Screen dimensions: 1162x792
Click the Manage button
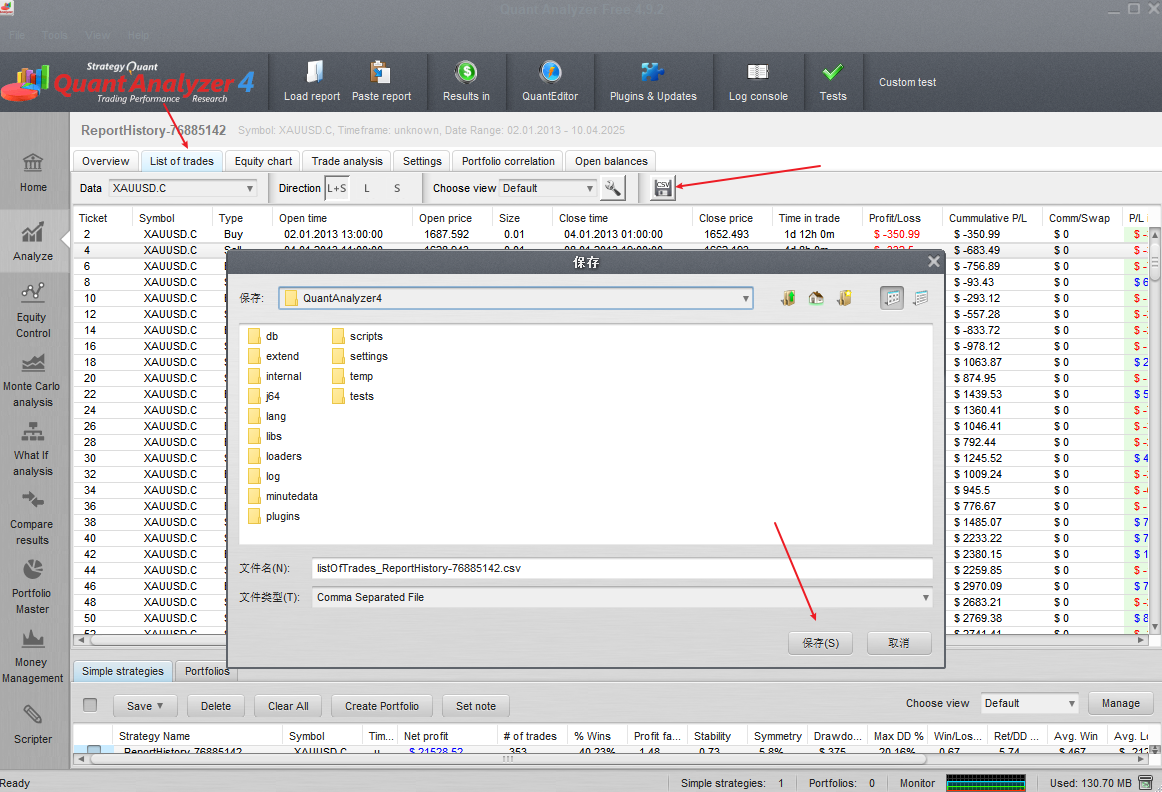click(1120, 703)
